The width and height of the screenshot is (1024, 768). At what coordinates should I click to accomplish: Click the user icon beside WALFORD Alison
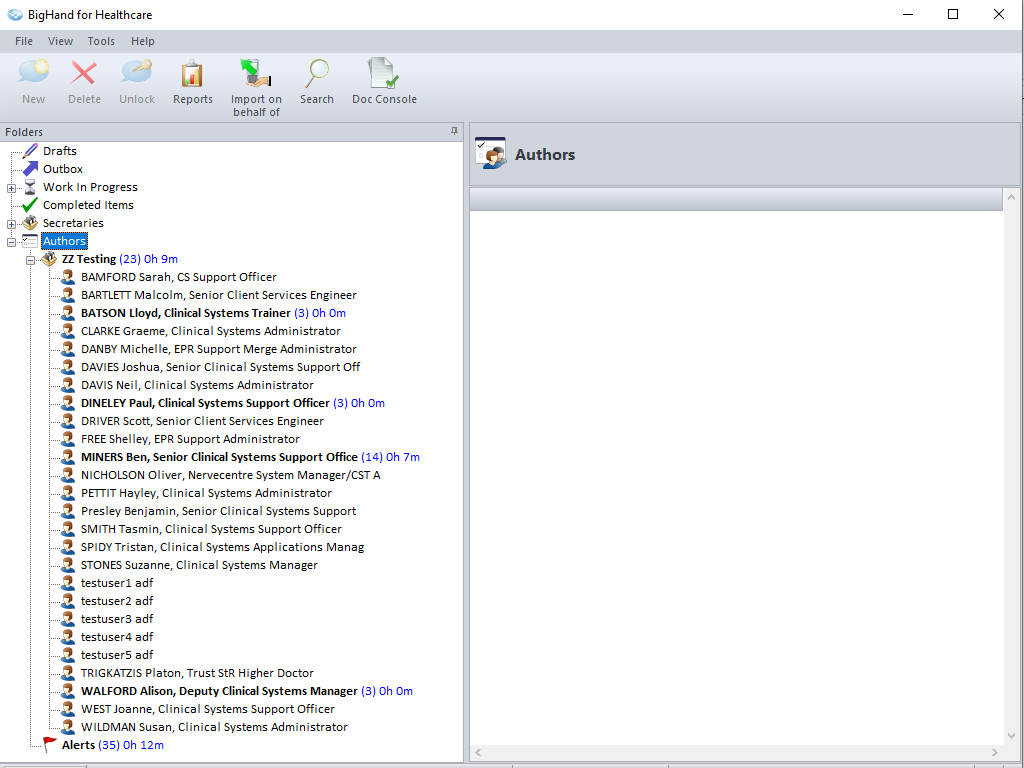coord(68,691)
